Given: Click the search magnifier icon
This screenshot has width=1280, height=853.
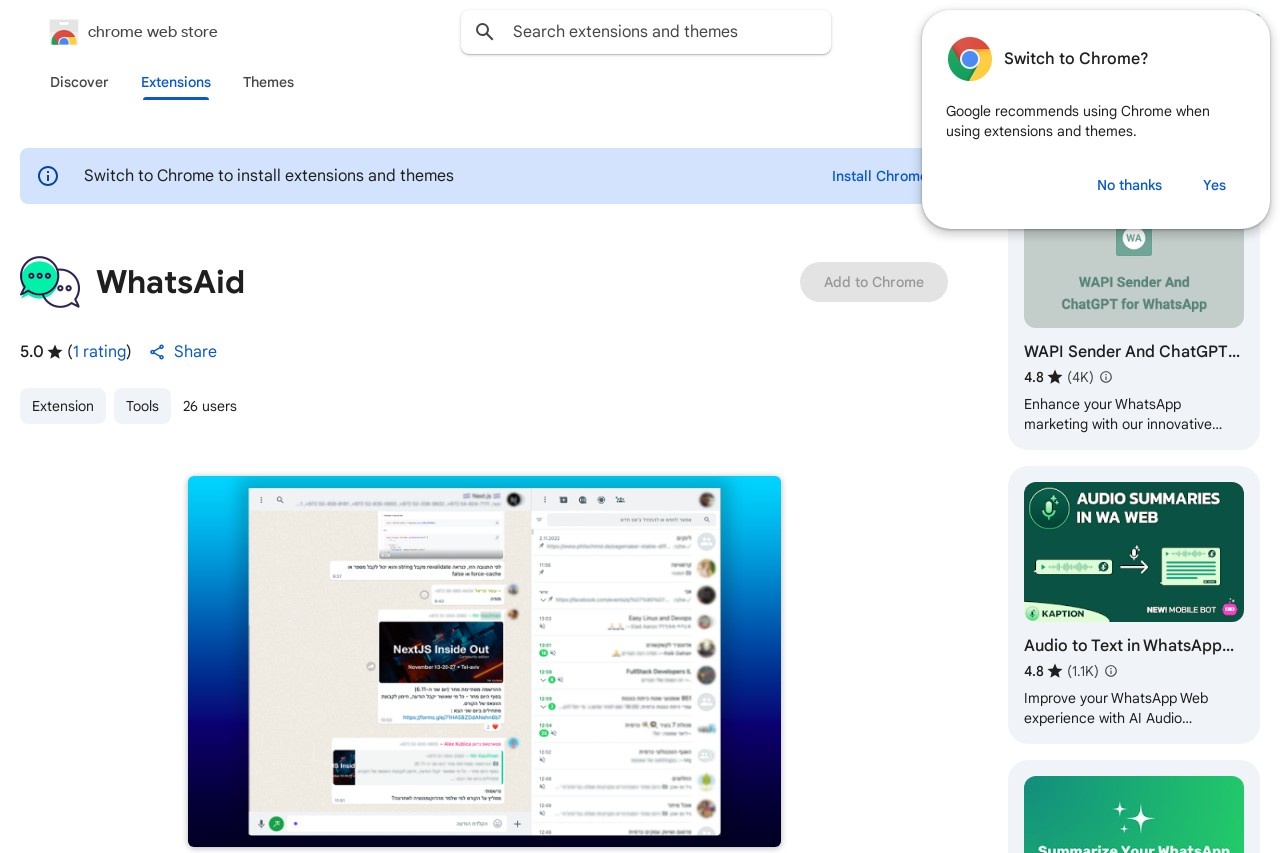Looking at the screenshot, I should click(x=485, y=32).
